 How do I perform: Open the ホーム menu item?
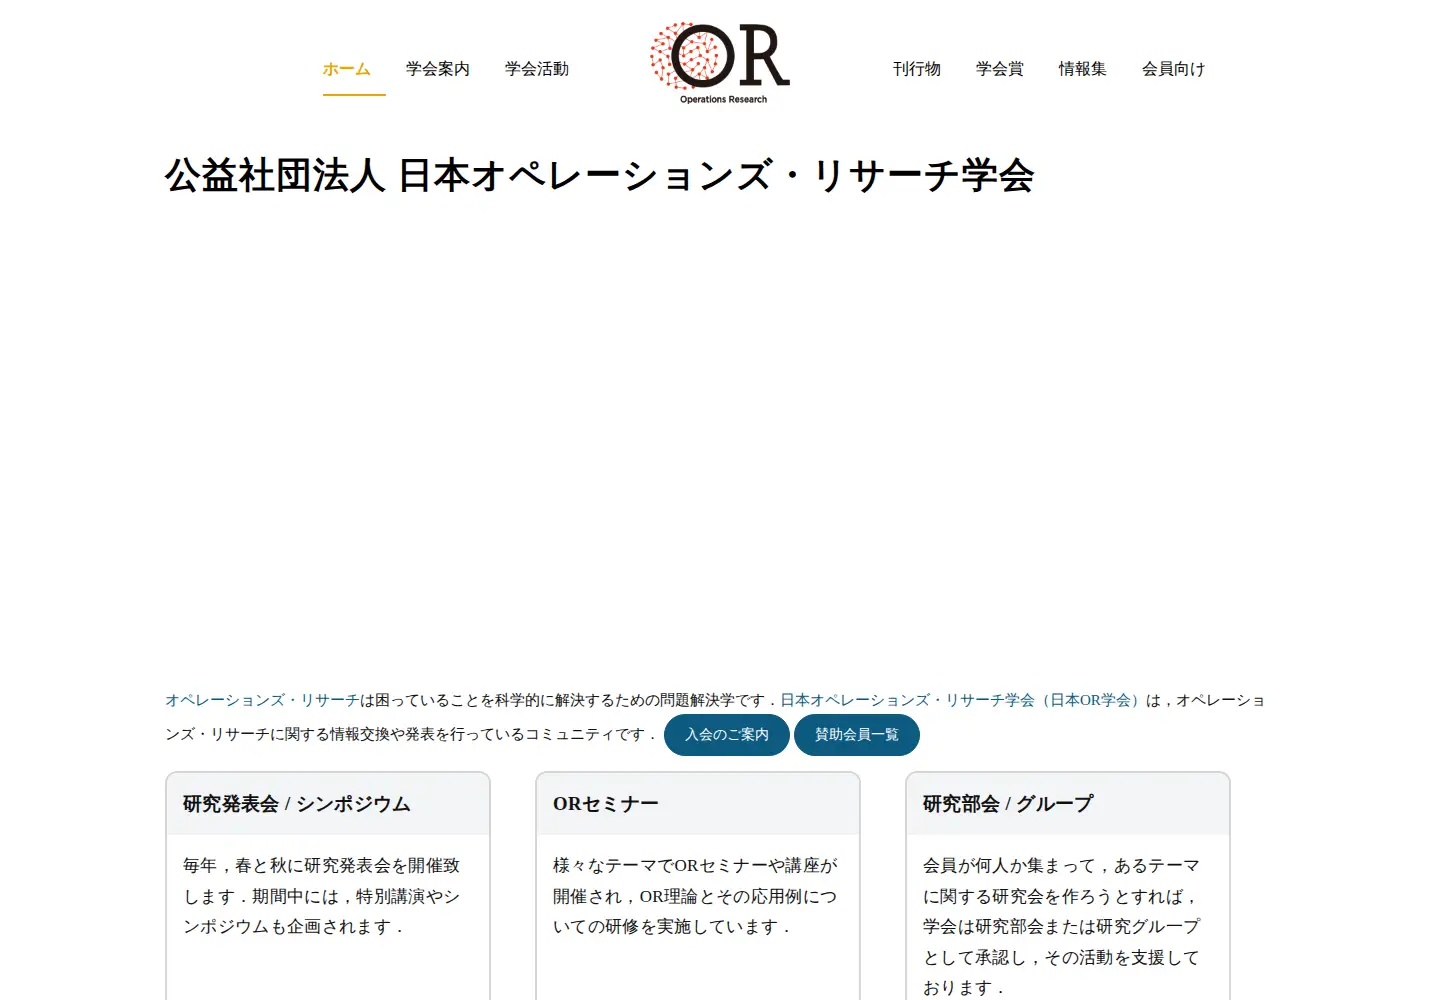pyautogui.click(x=346, y=69)
